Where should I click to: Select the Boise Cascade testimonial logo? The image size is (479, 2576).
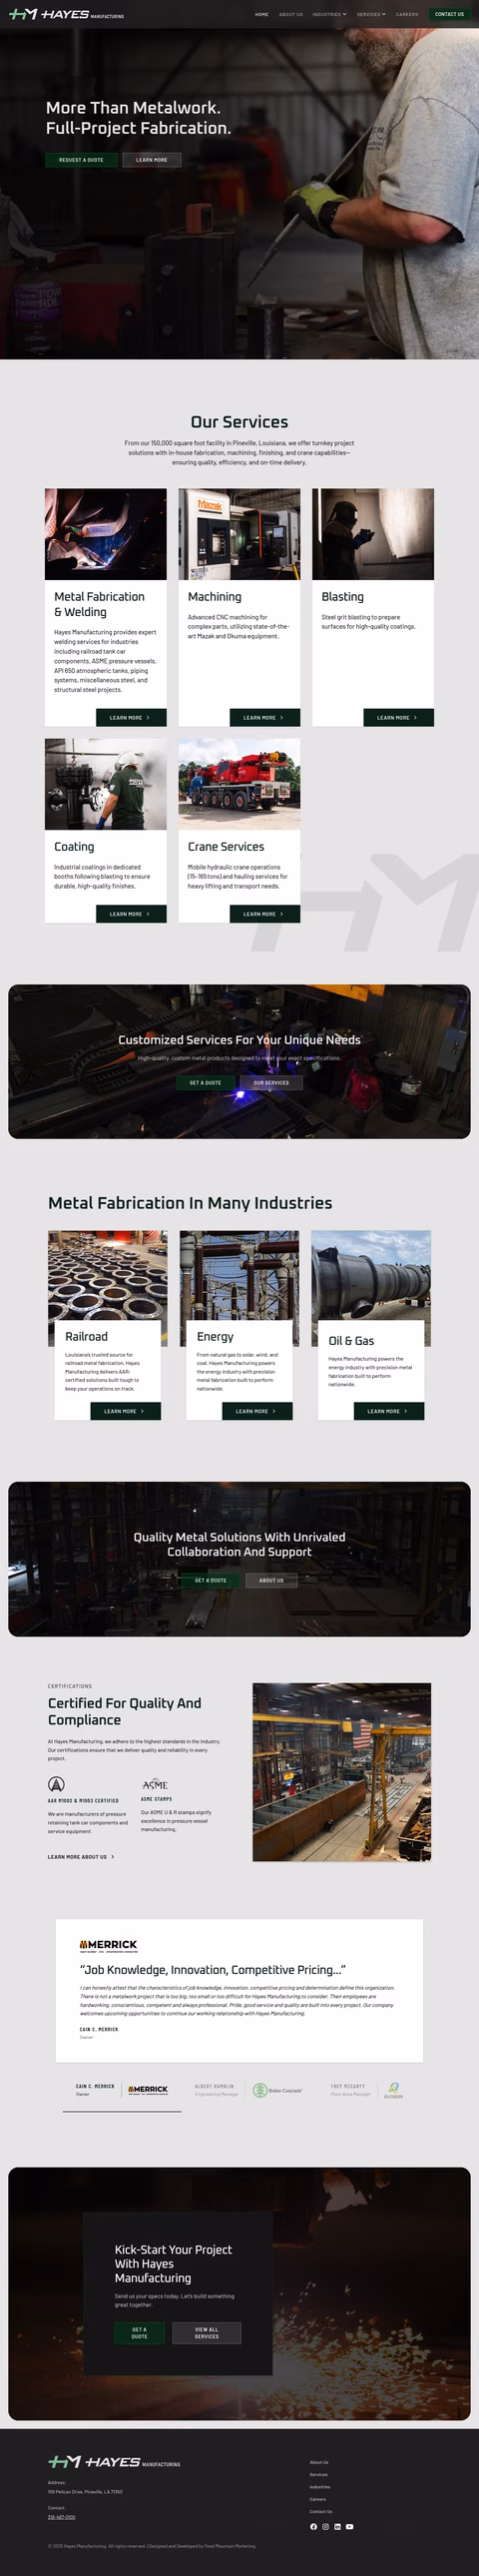pyautogui.click(x=278, y=2090)
